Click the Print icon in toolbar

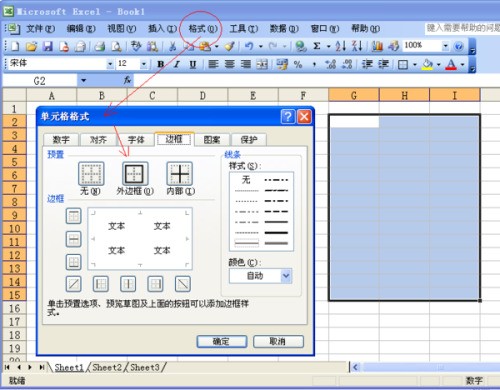[100, 46]
